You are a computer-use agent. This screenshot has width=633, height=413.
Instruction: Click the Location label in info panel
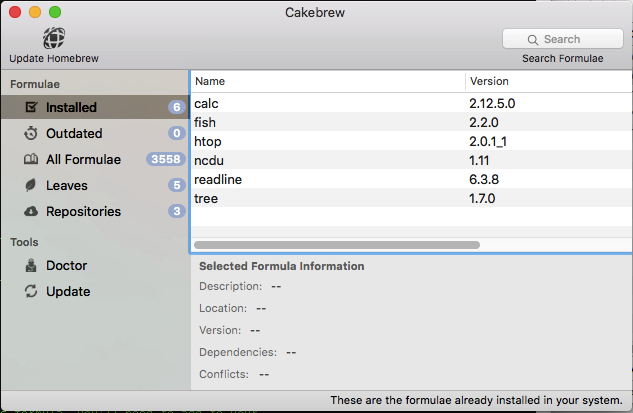point(223,308)
